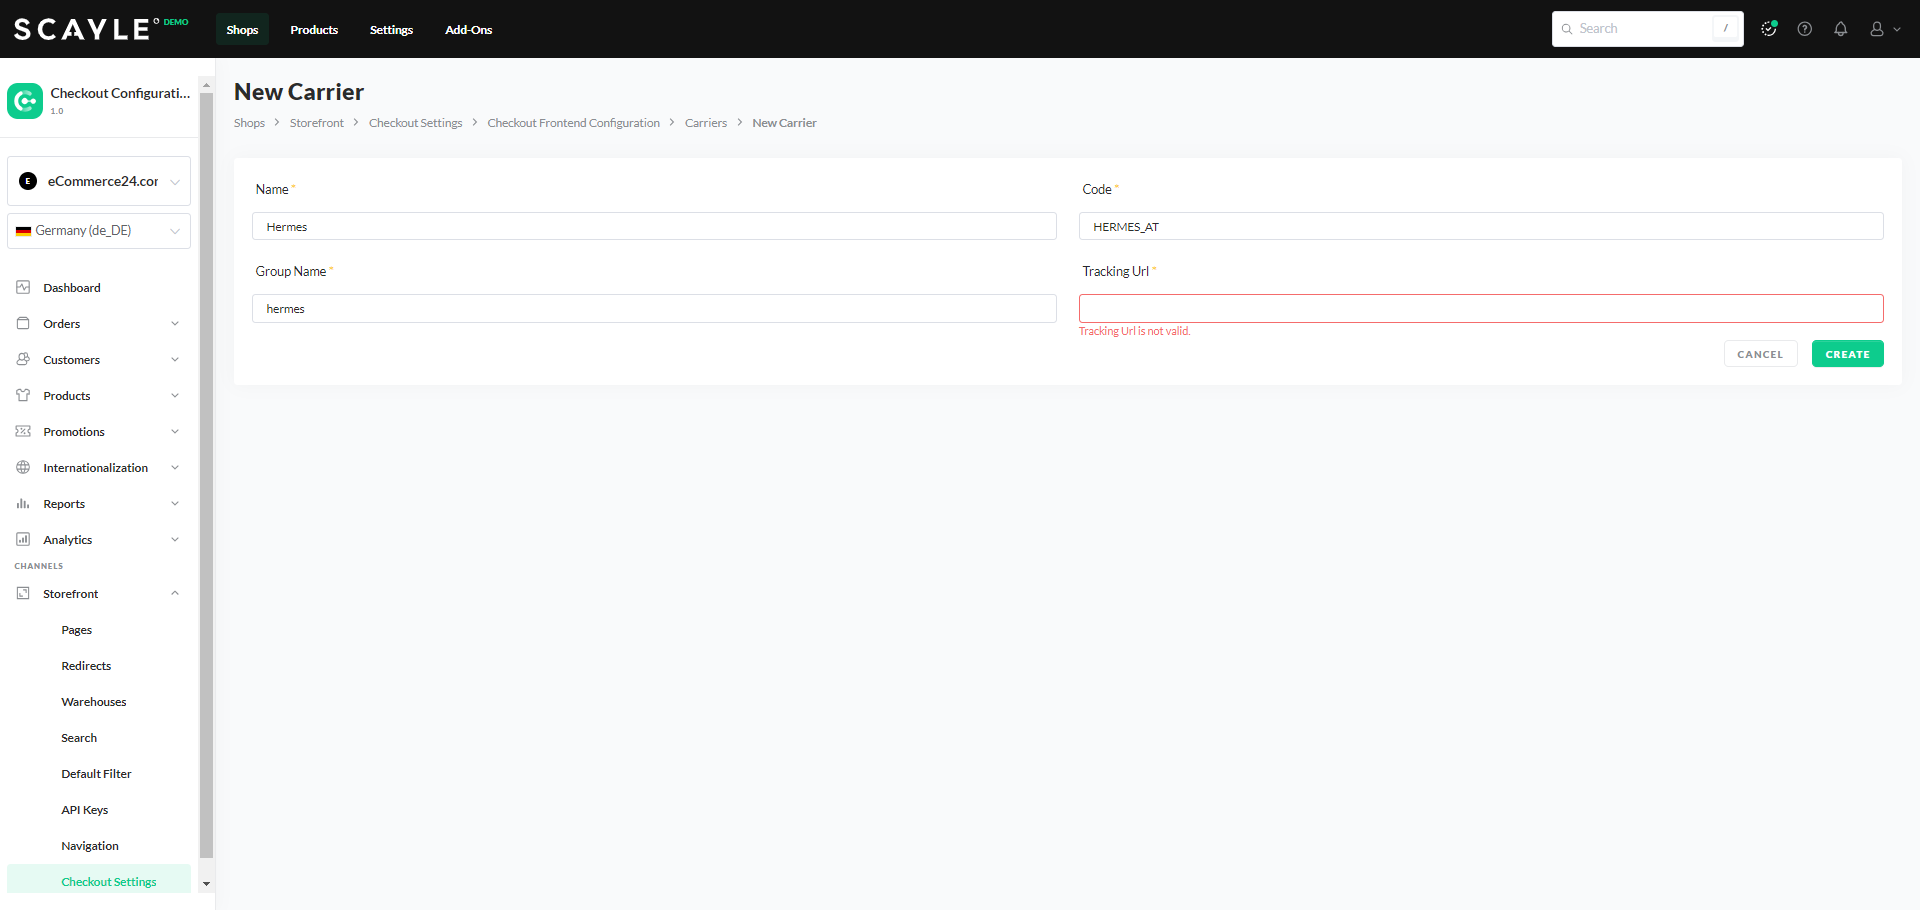This screenshot has width=1920, height=910.
Task: Click the notifications bell icon
Action: click(x=1840, y=29)
